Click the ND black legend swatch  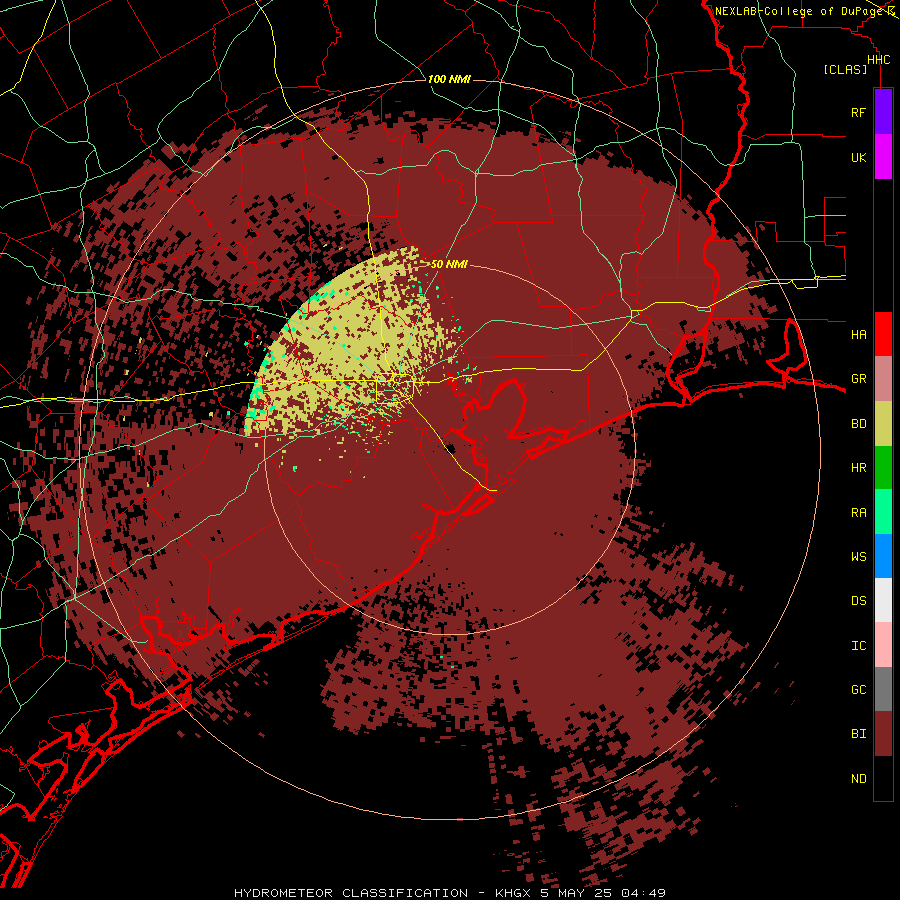point(883,778)
